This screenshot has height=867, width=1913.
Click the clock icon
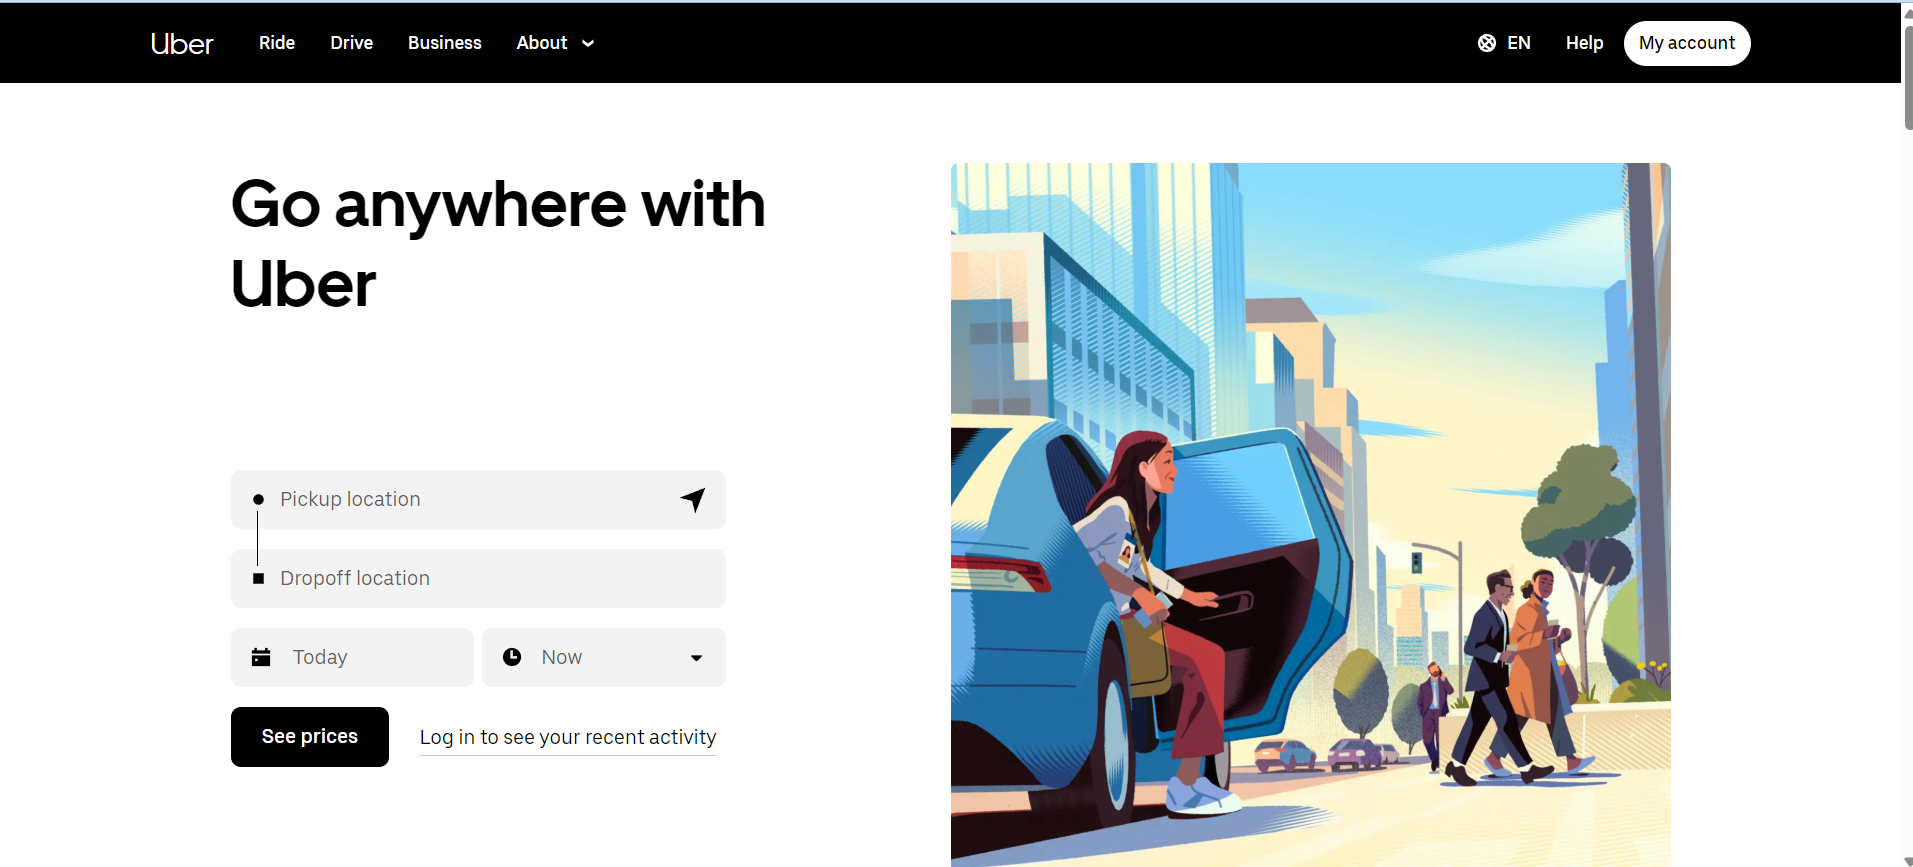coord(512,657)
